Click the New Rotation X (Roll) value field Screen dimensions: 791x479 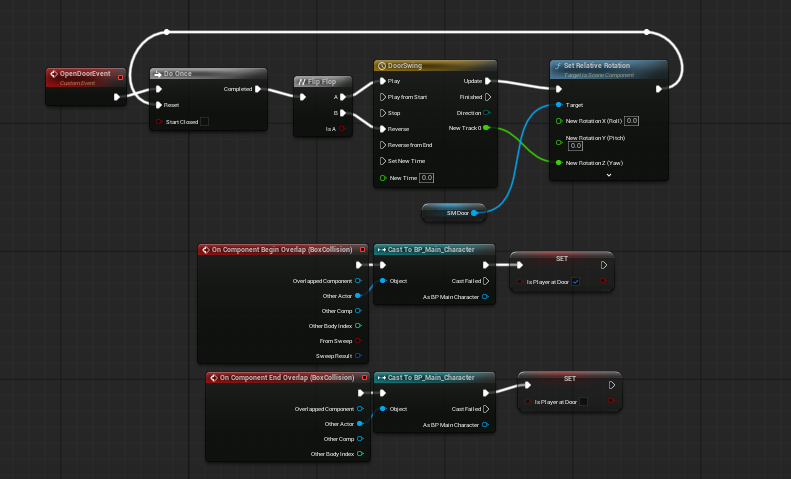[632, 121]
